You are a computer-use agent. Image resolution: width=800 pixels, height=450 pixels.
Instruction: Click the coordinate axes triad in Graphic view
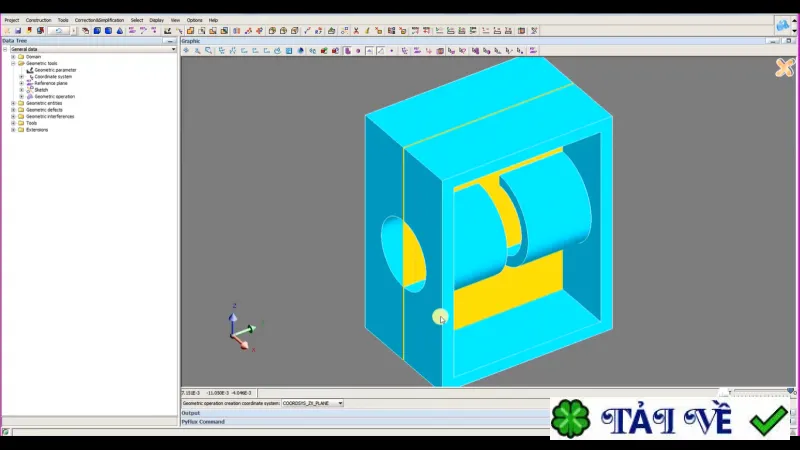coord(241,329)
